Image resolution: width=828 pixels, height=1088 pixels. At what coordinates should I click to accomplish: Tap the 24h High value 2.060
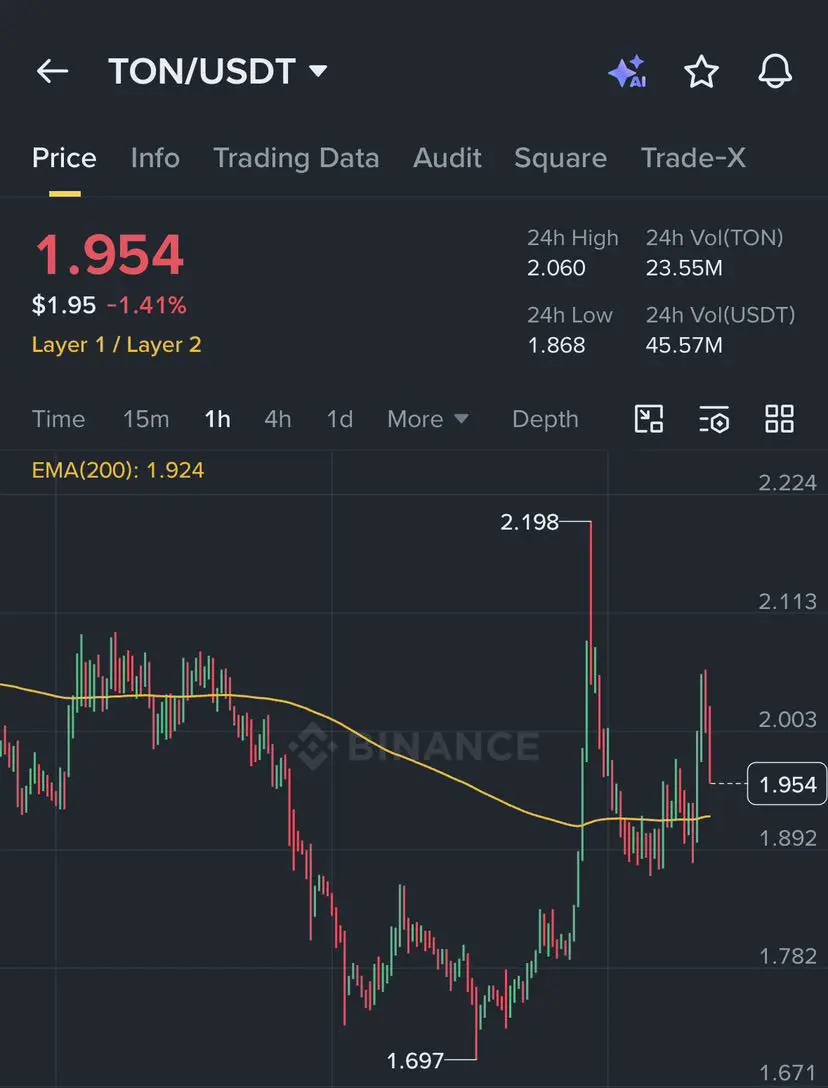(x=556, y=268)
